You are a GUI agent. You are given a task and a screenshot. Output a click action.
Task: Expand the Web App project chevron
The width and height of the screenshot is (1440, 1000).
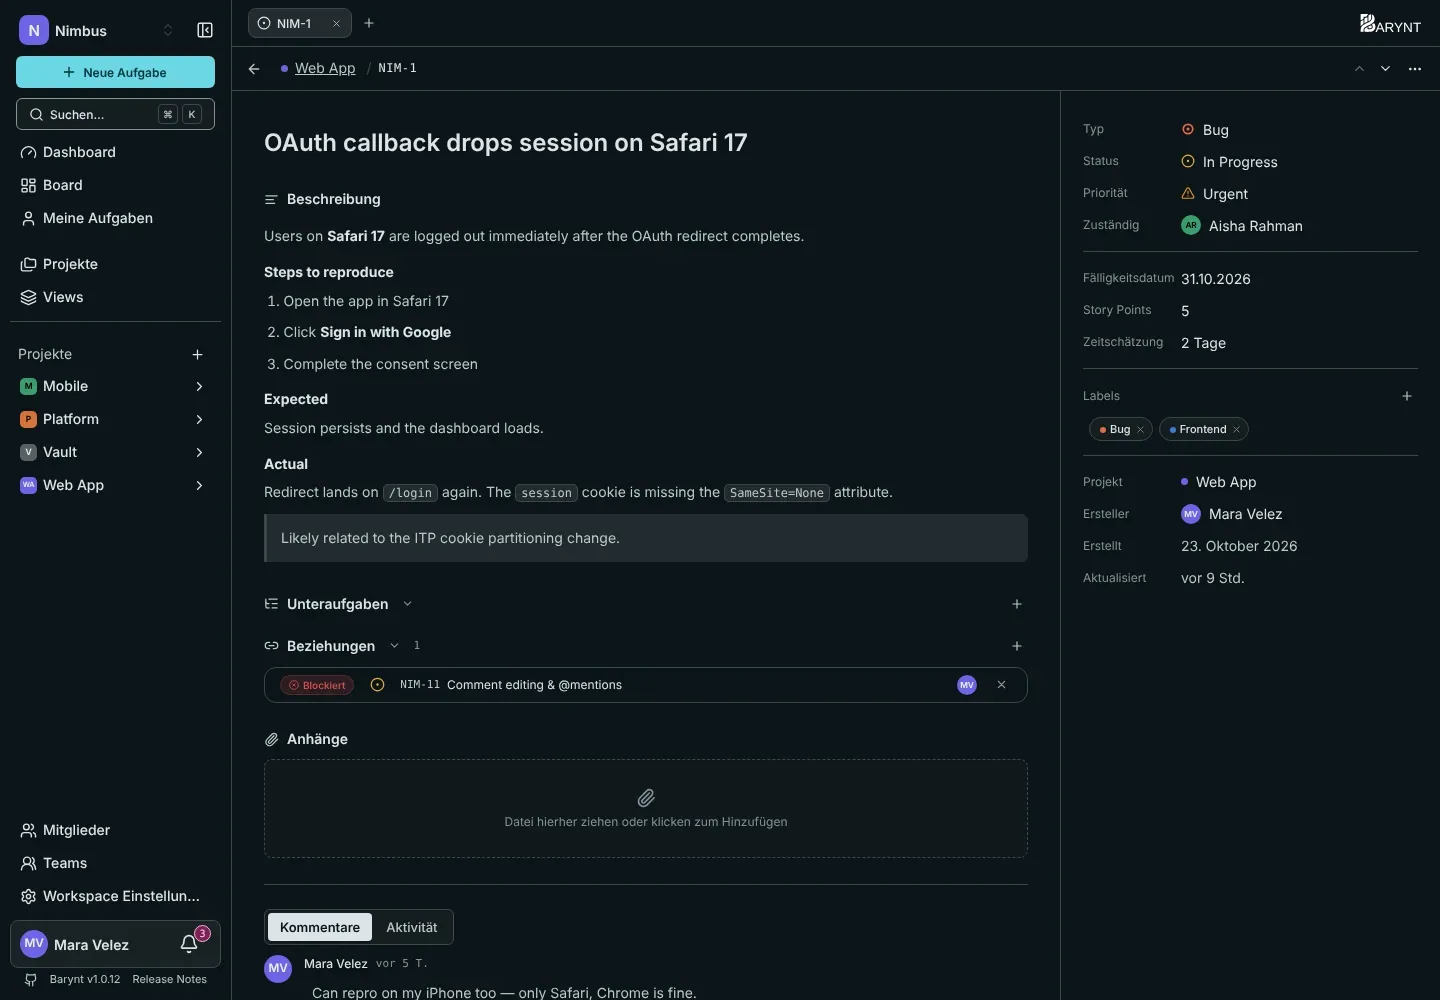[x=199, y=485]
